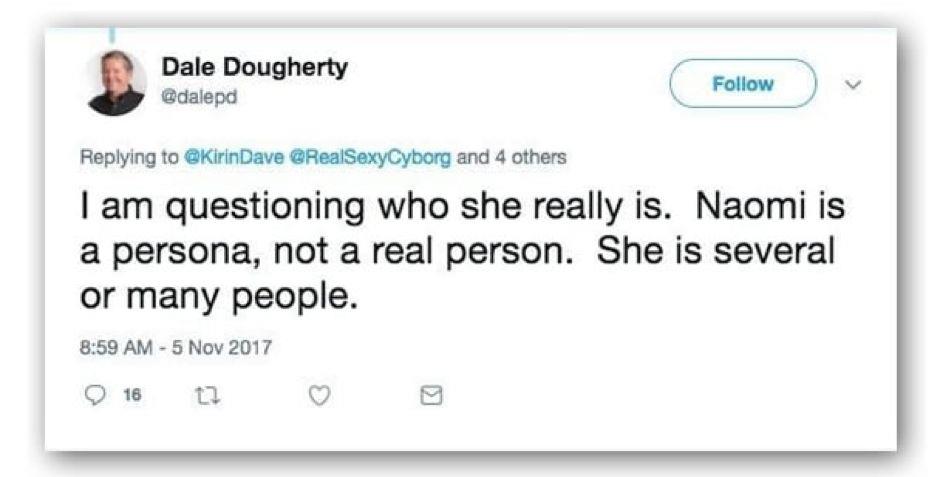Click the tweet text about Naomi
The height and width of the screenshot is (477, 939).
click(460, 252)
